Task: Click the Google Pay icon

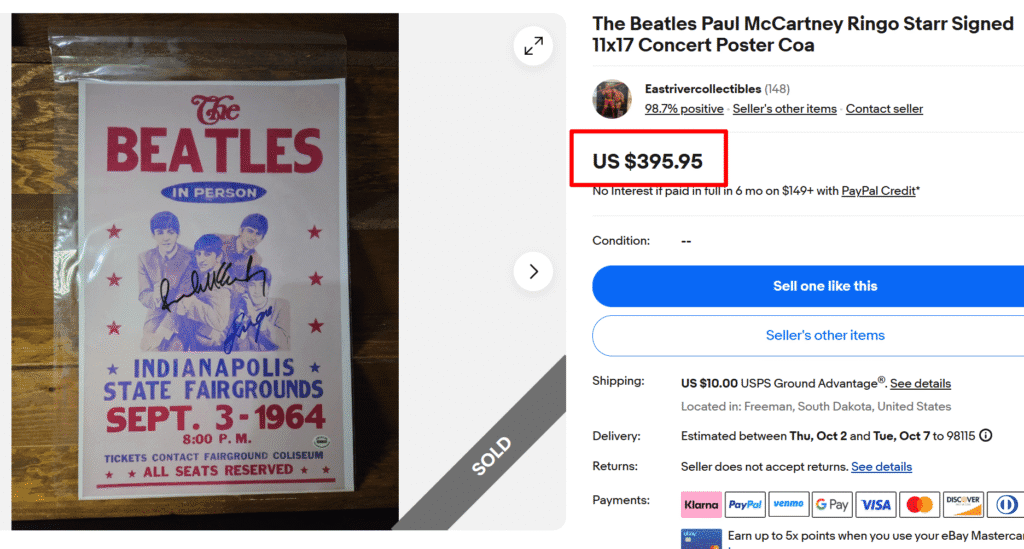Action: tap(832, 505)
